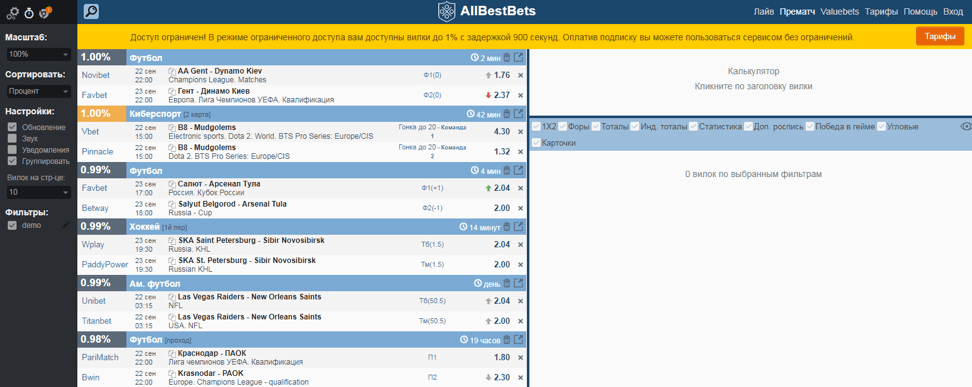The width and height of the screenshot is (972, 387).
Task: Open the Unibet bookmaker link
Action: click(94, 301)
